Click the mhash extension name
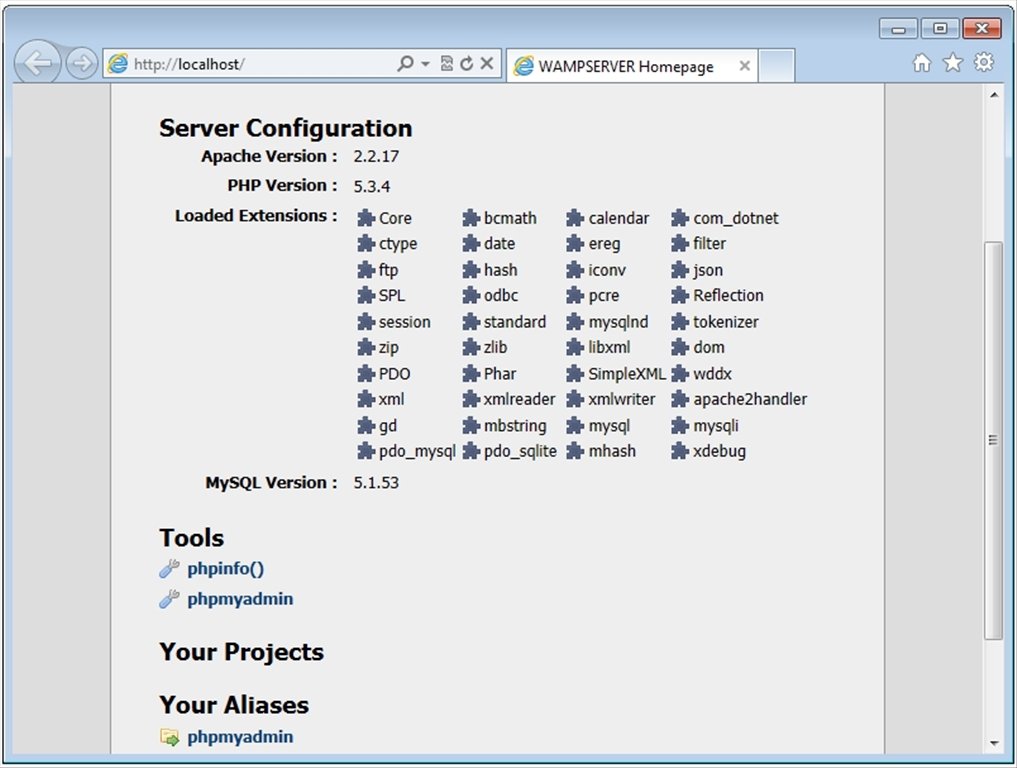The height and width of the screenshot is (768, 1017). click(x=612, y=451)
